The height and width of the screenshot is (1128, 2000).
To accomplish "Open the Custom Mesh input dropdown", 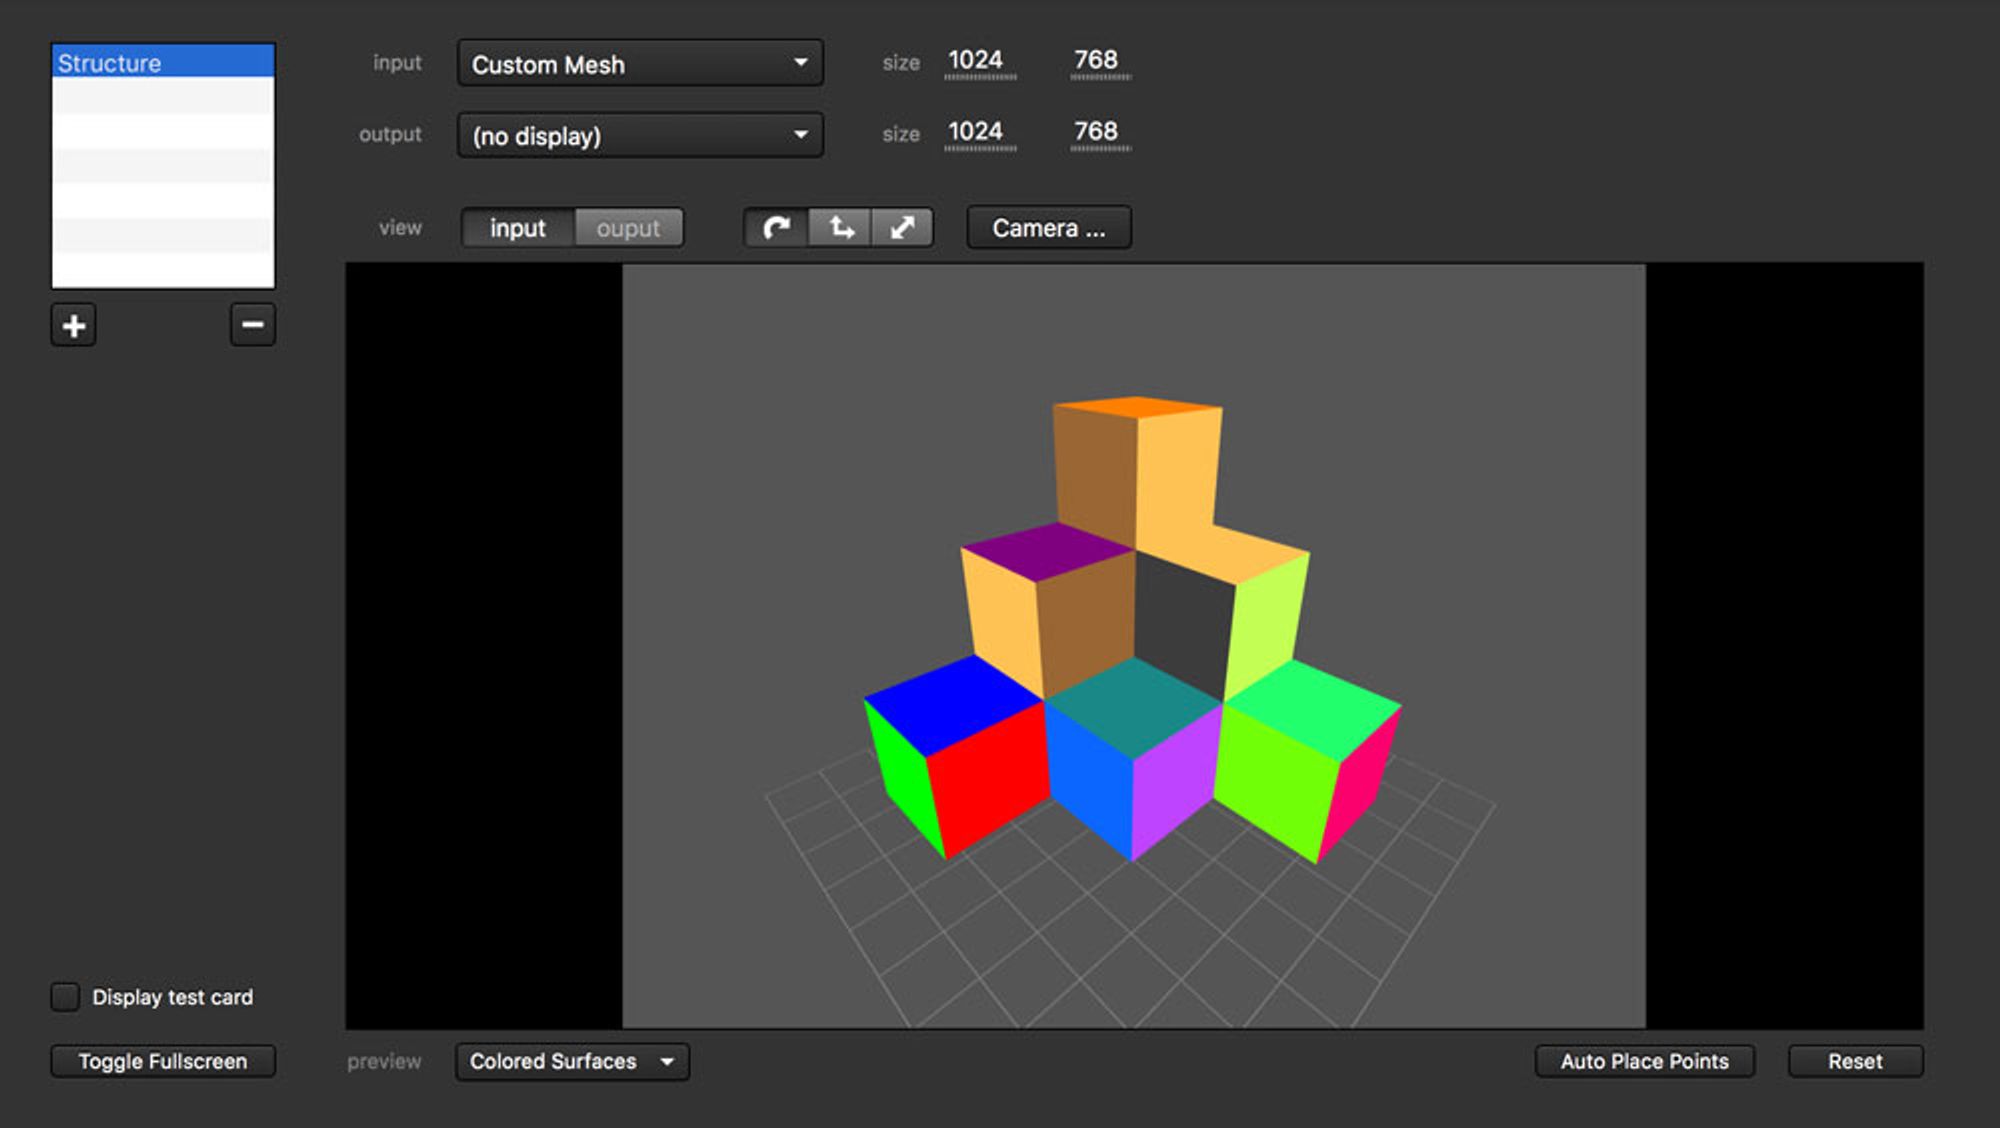I will [640, 64].
